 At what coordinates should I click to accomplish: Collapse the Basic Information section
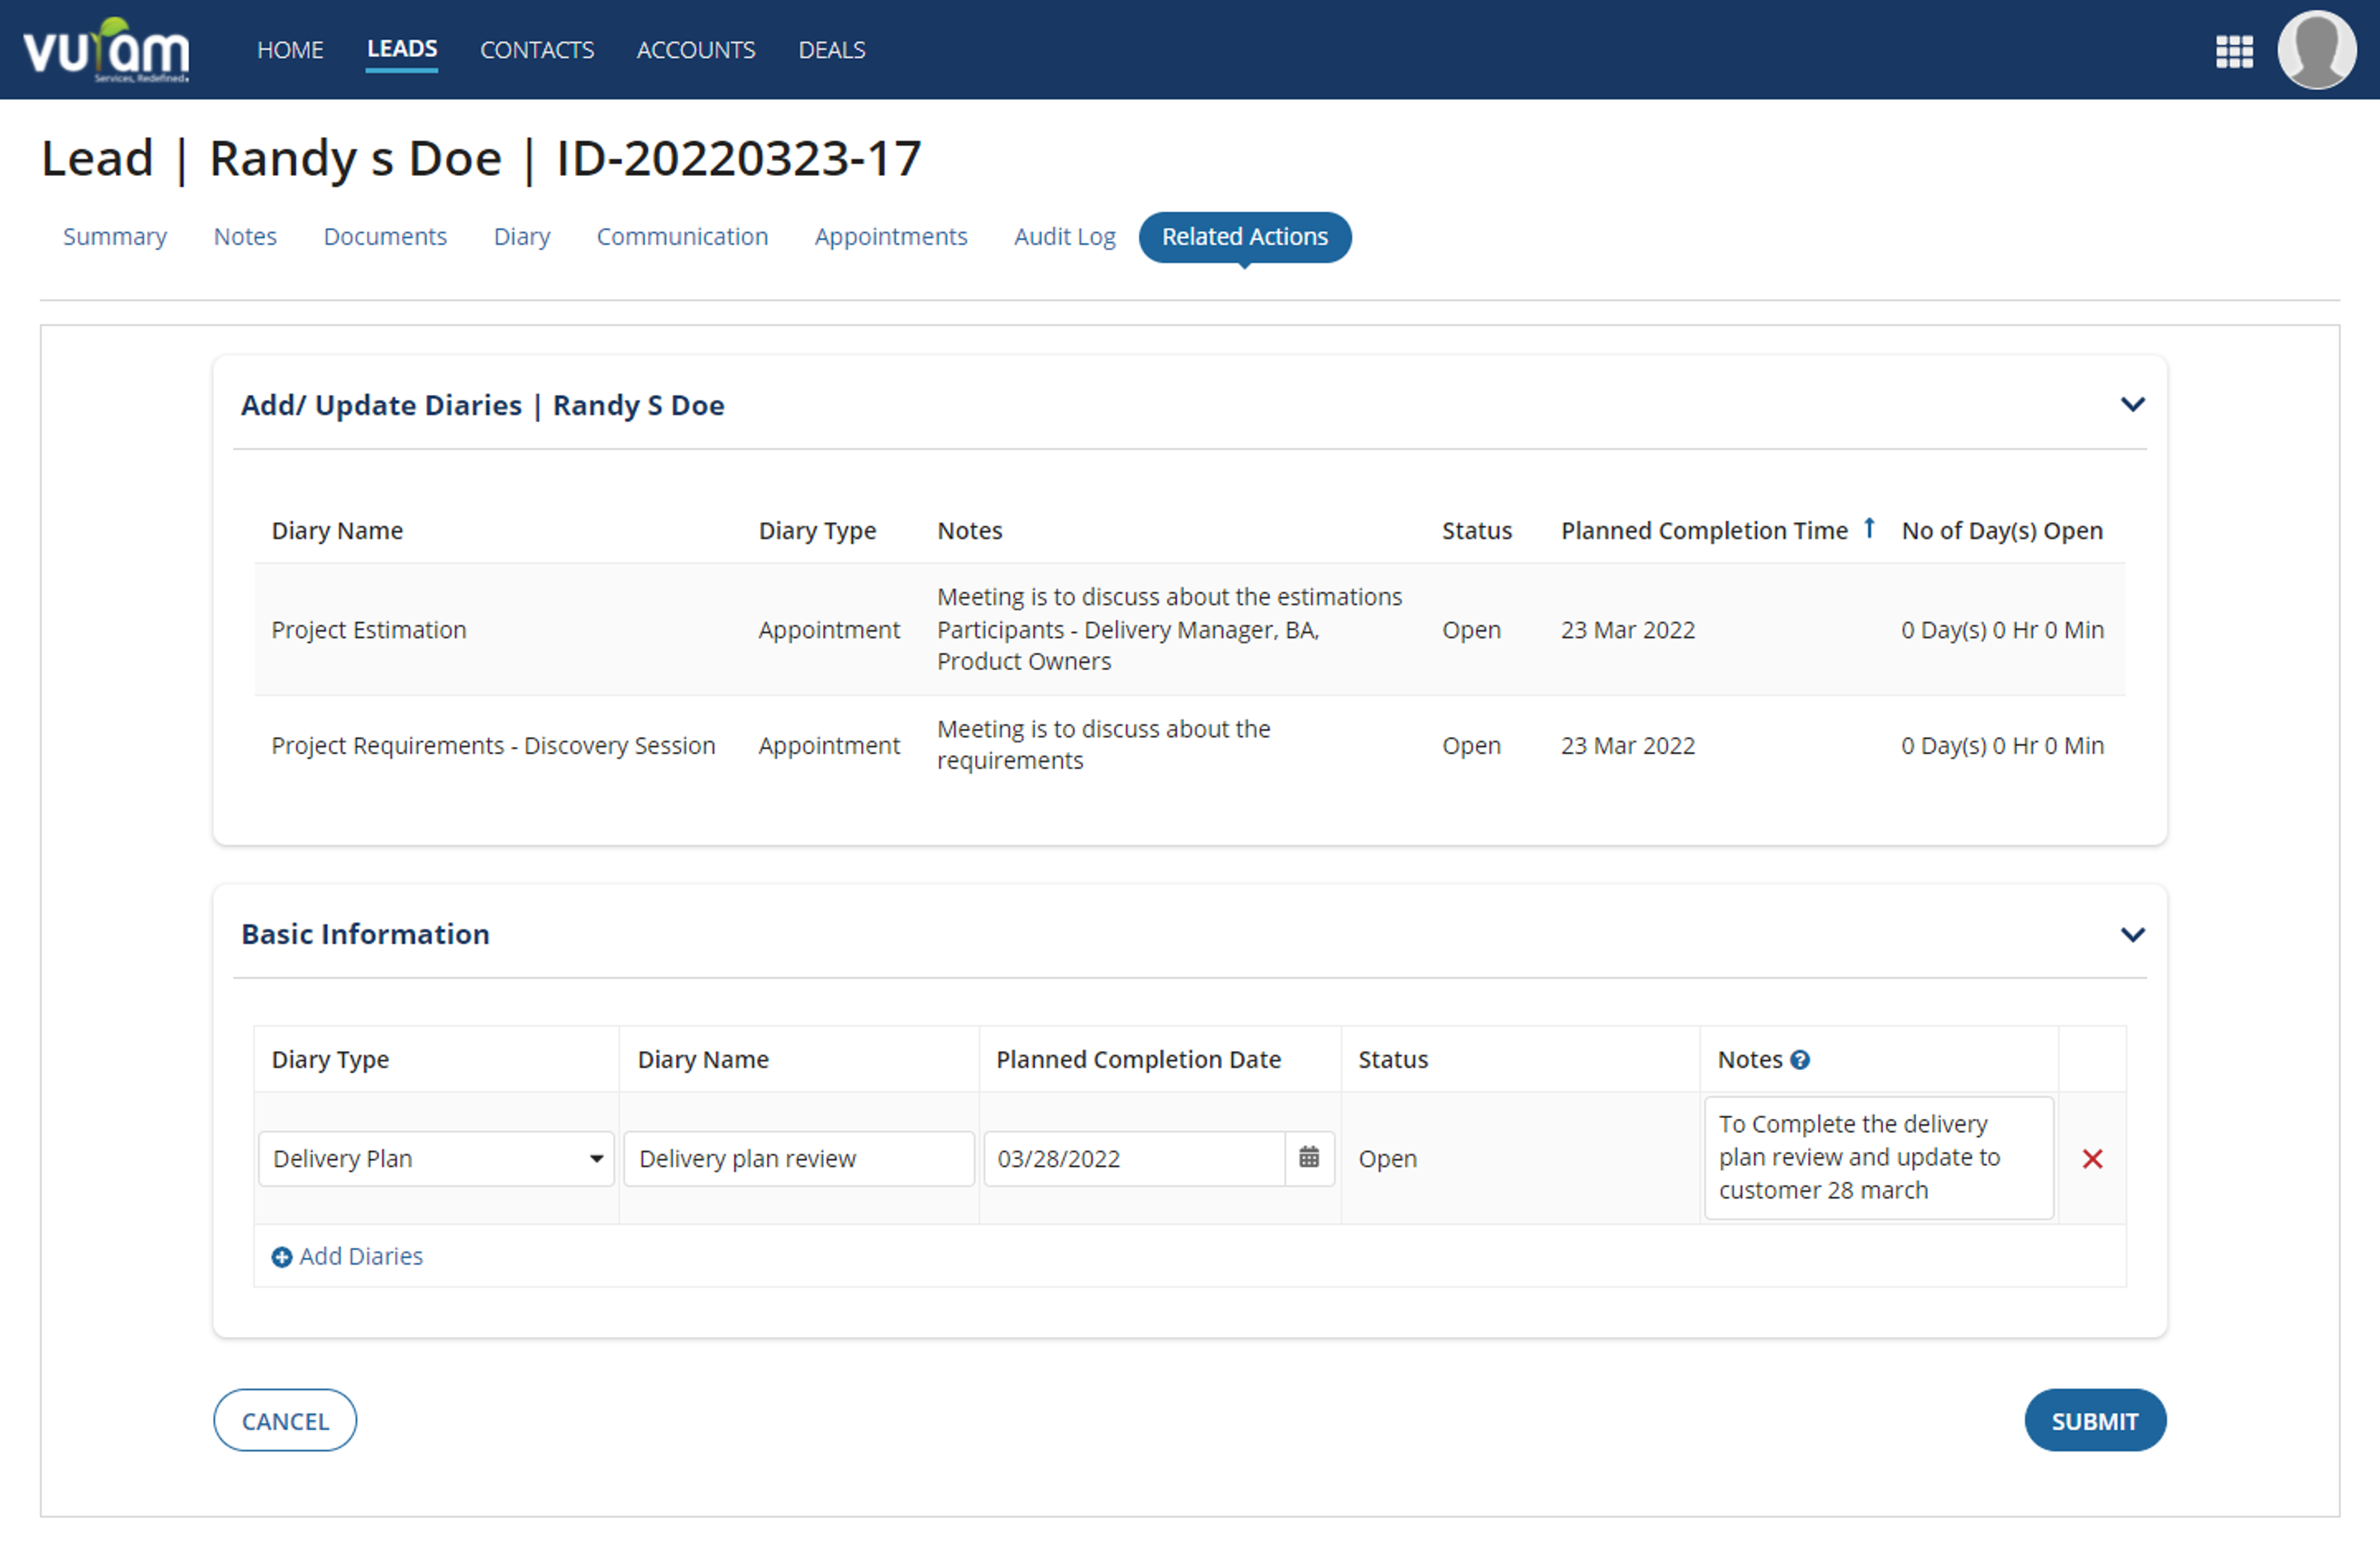click(x=2132, y=935)
